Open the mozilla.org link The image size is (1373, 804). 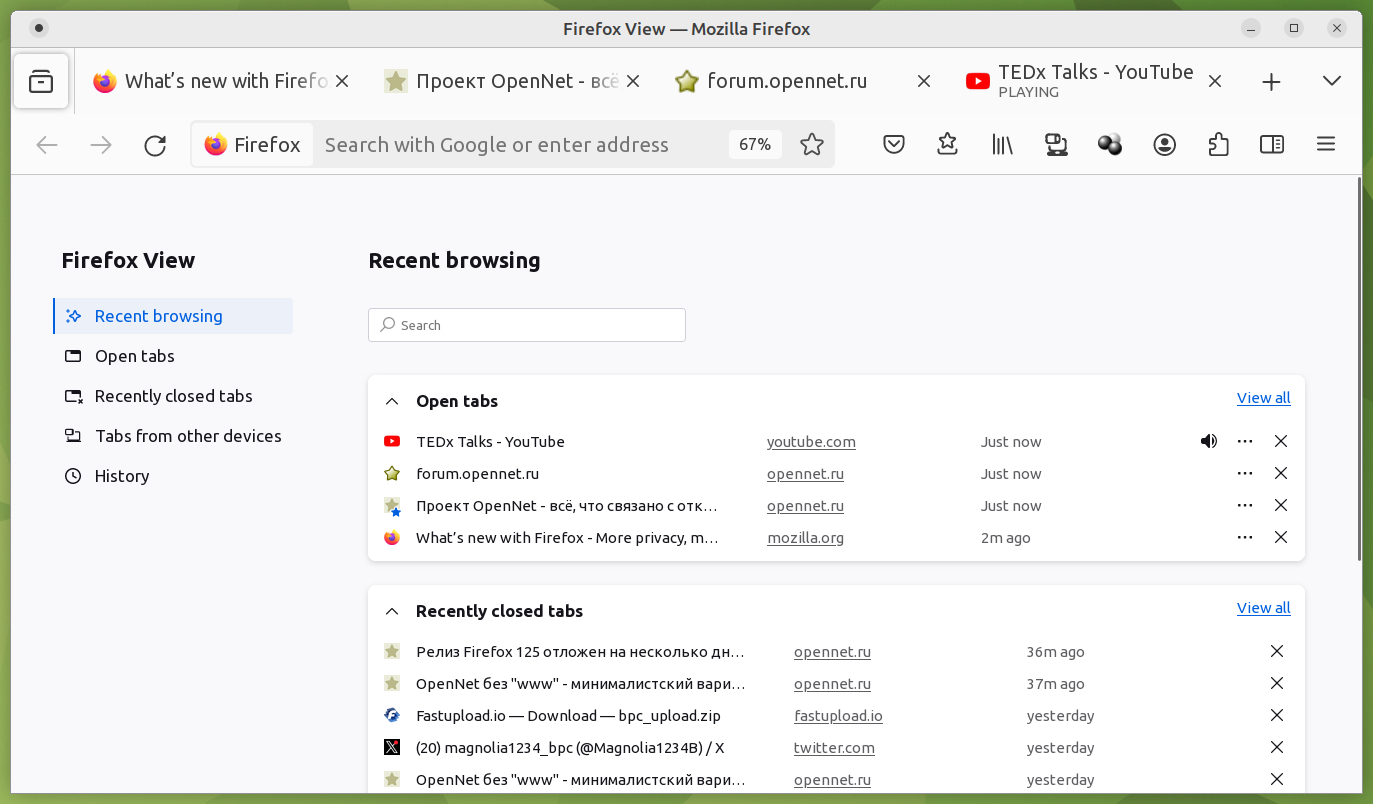(805, 538)
